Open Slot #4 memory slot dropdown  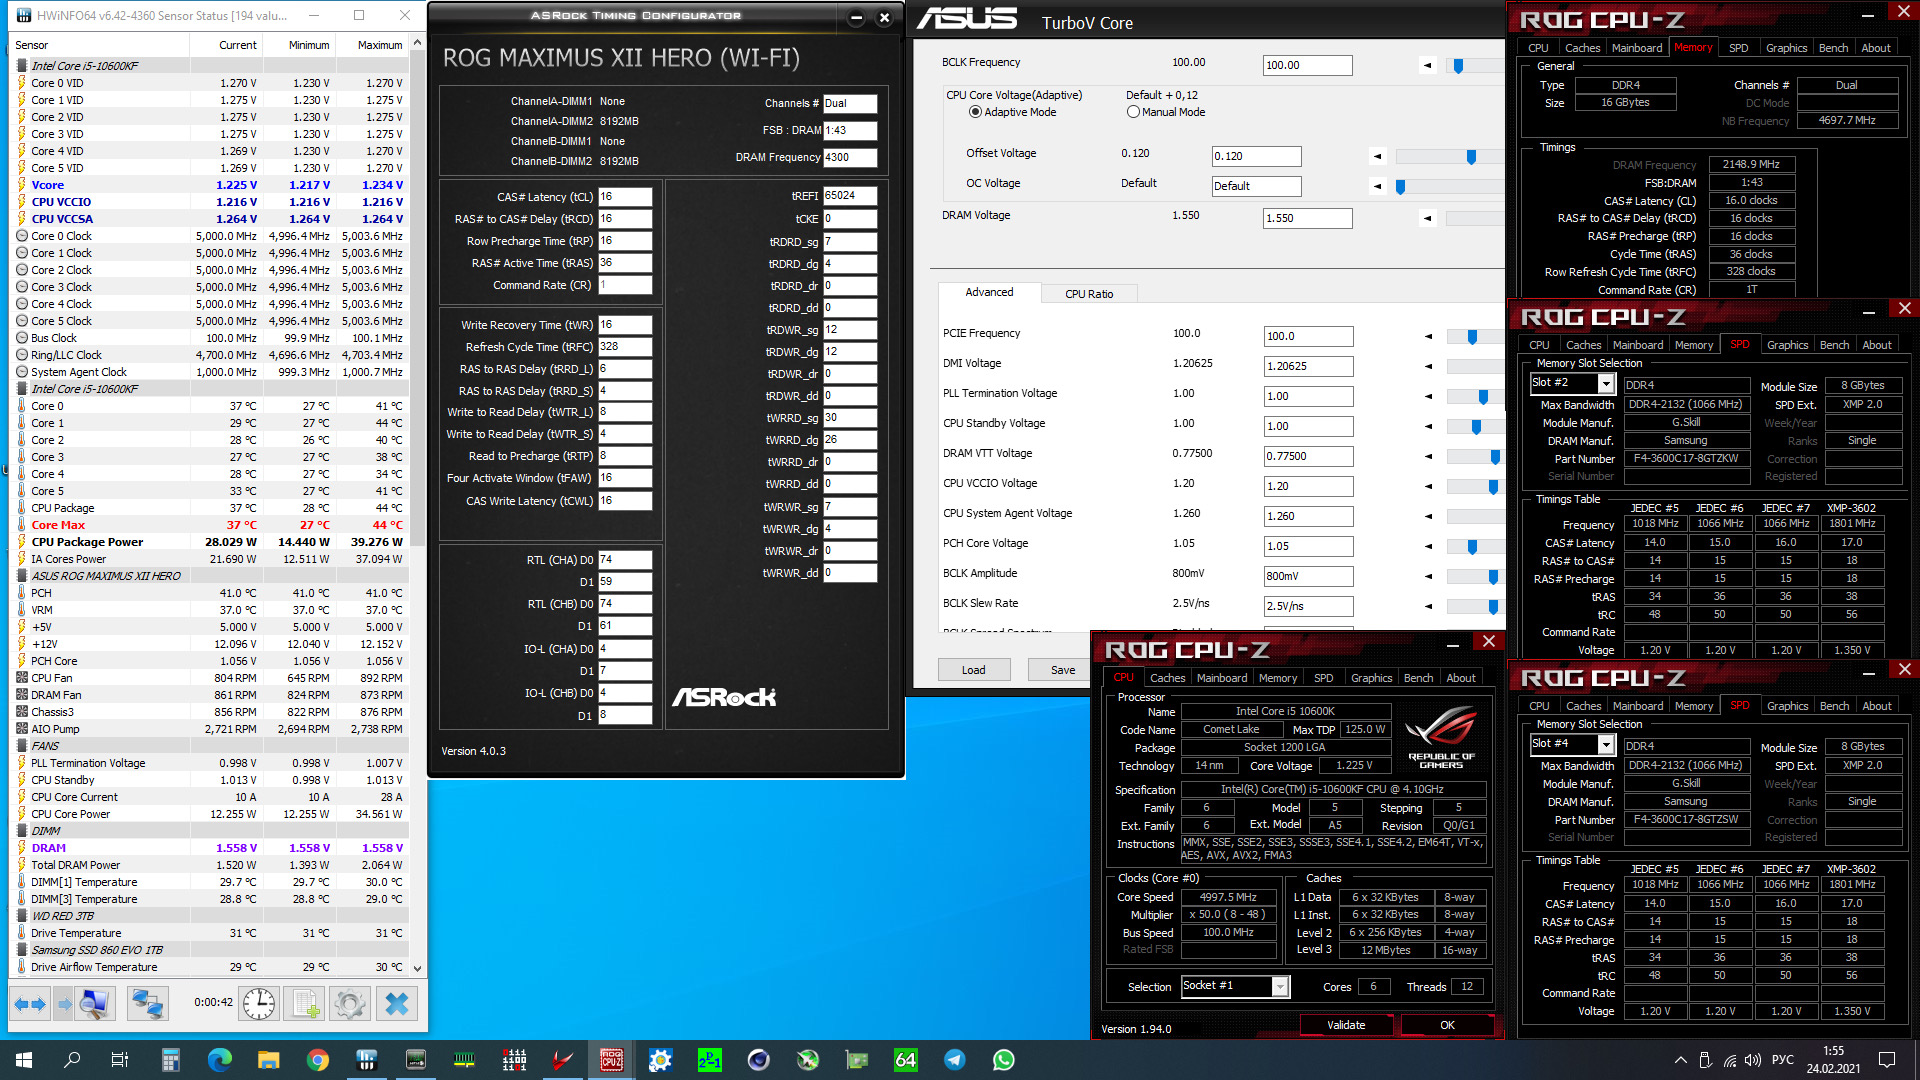[x=1606, y=745]
